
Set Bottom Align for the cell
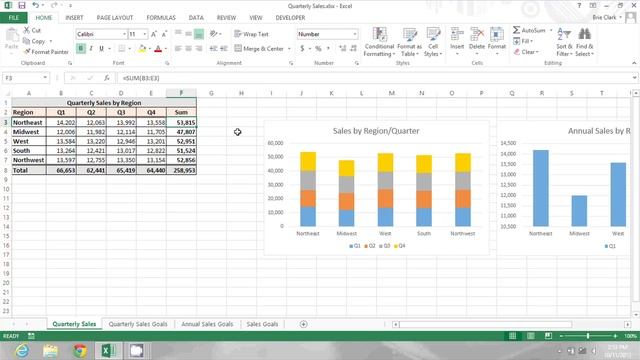coord(199,34)
